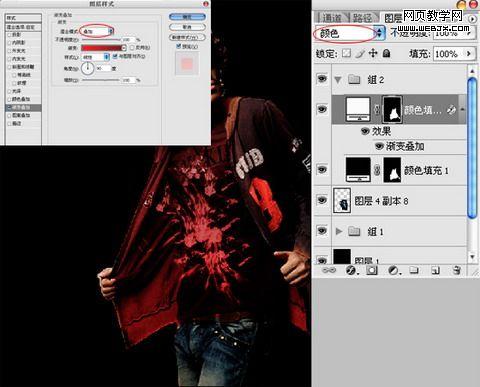
Task: Click the red gradient swatch bar
Action: [x=101, y=48]
